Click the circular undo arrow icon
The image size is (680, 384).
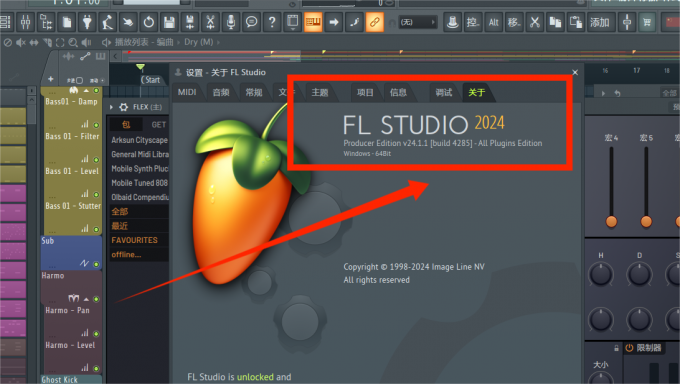click(149, 22)
